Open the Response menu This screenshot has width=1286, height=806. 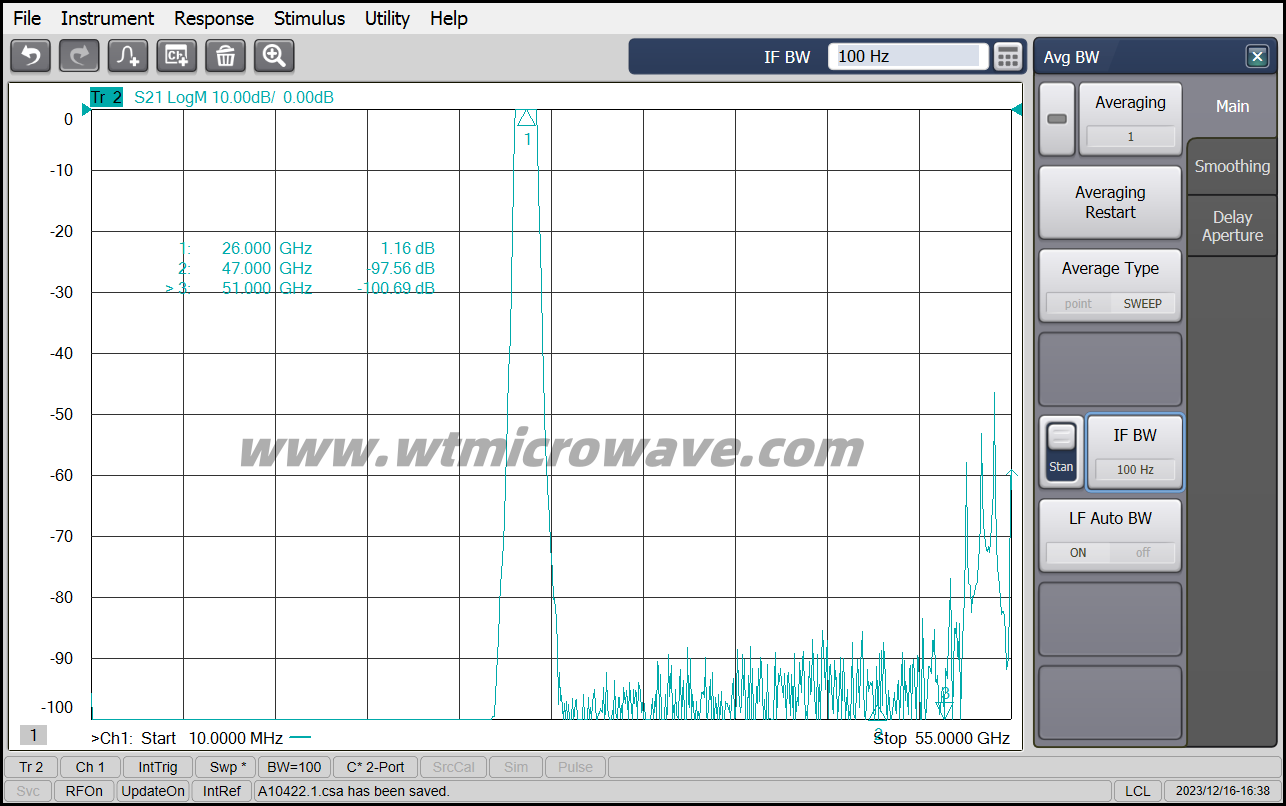click(x=214, y=18)
